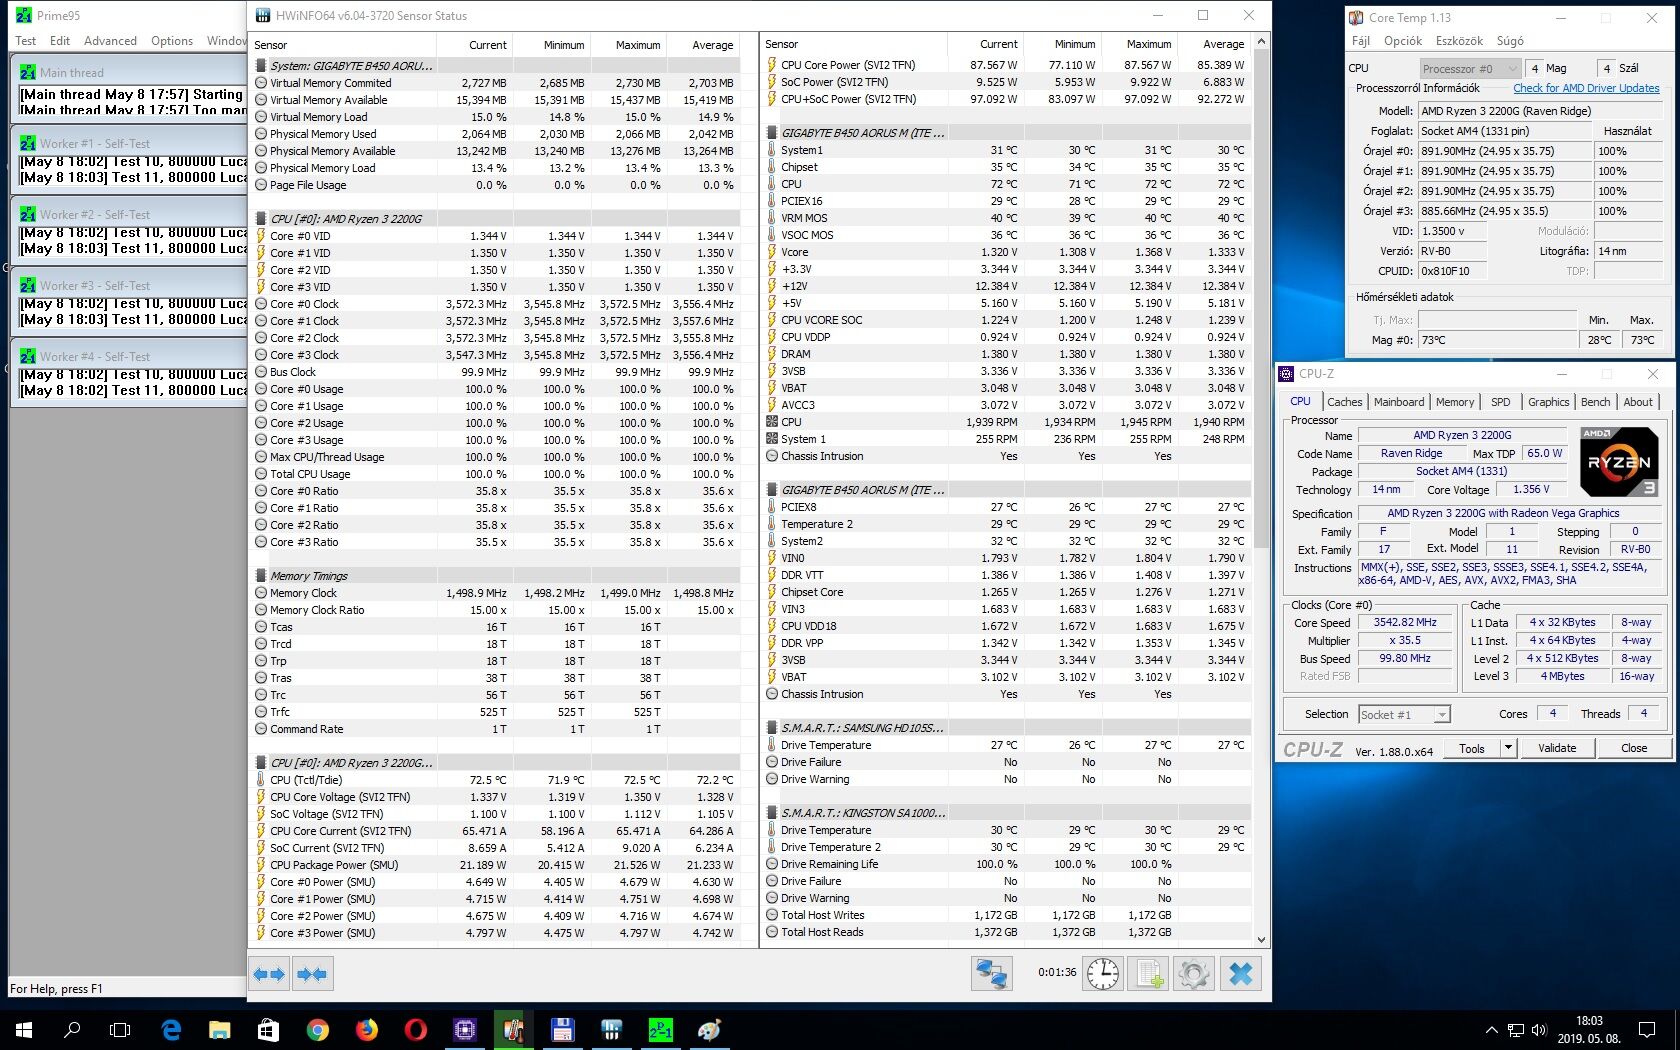Open Windows Start menu
Viewport: 1680px width, 1050px height.
24,1029
